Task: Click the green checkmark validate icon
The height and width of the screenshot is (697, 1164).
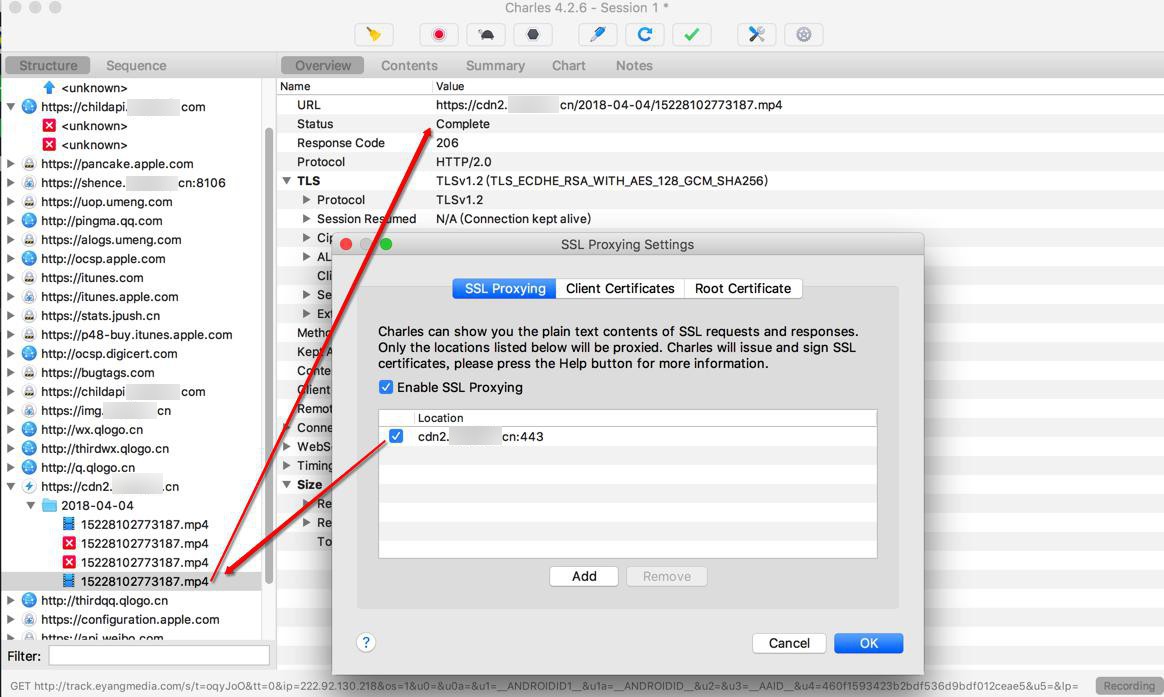Action: 691,34
